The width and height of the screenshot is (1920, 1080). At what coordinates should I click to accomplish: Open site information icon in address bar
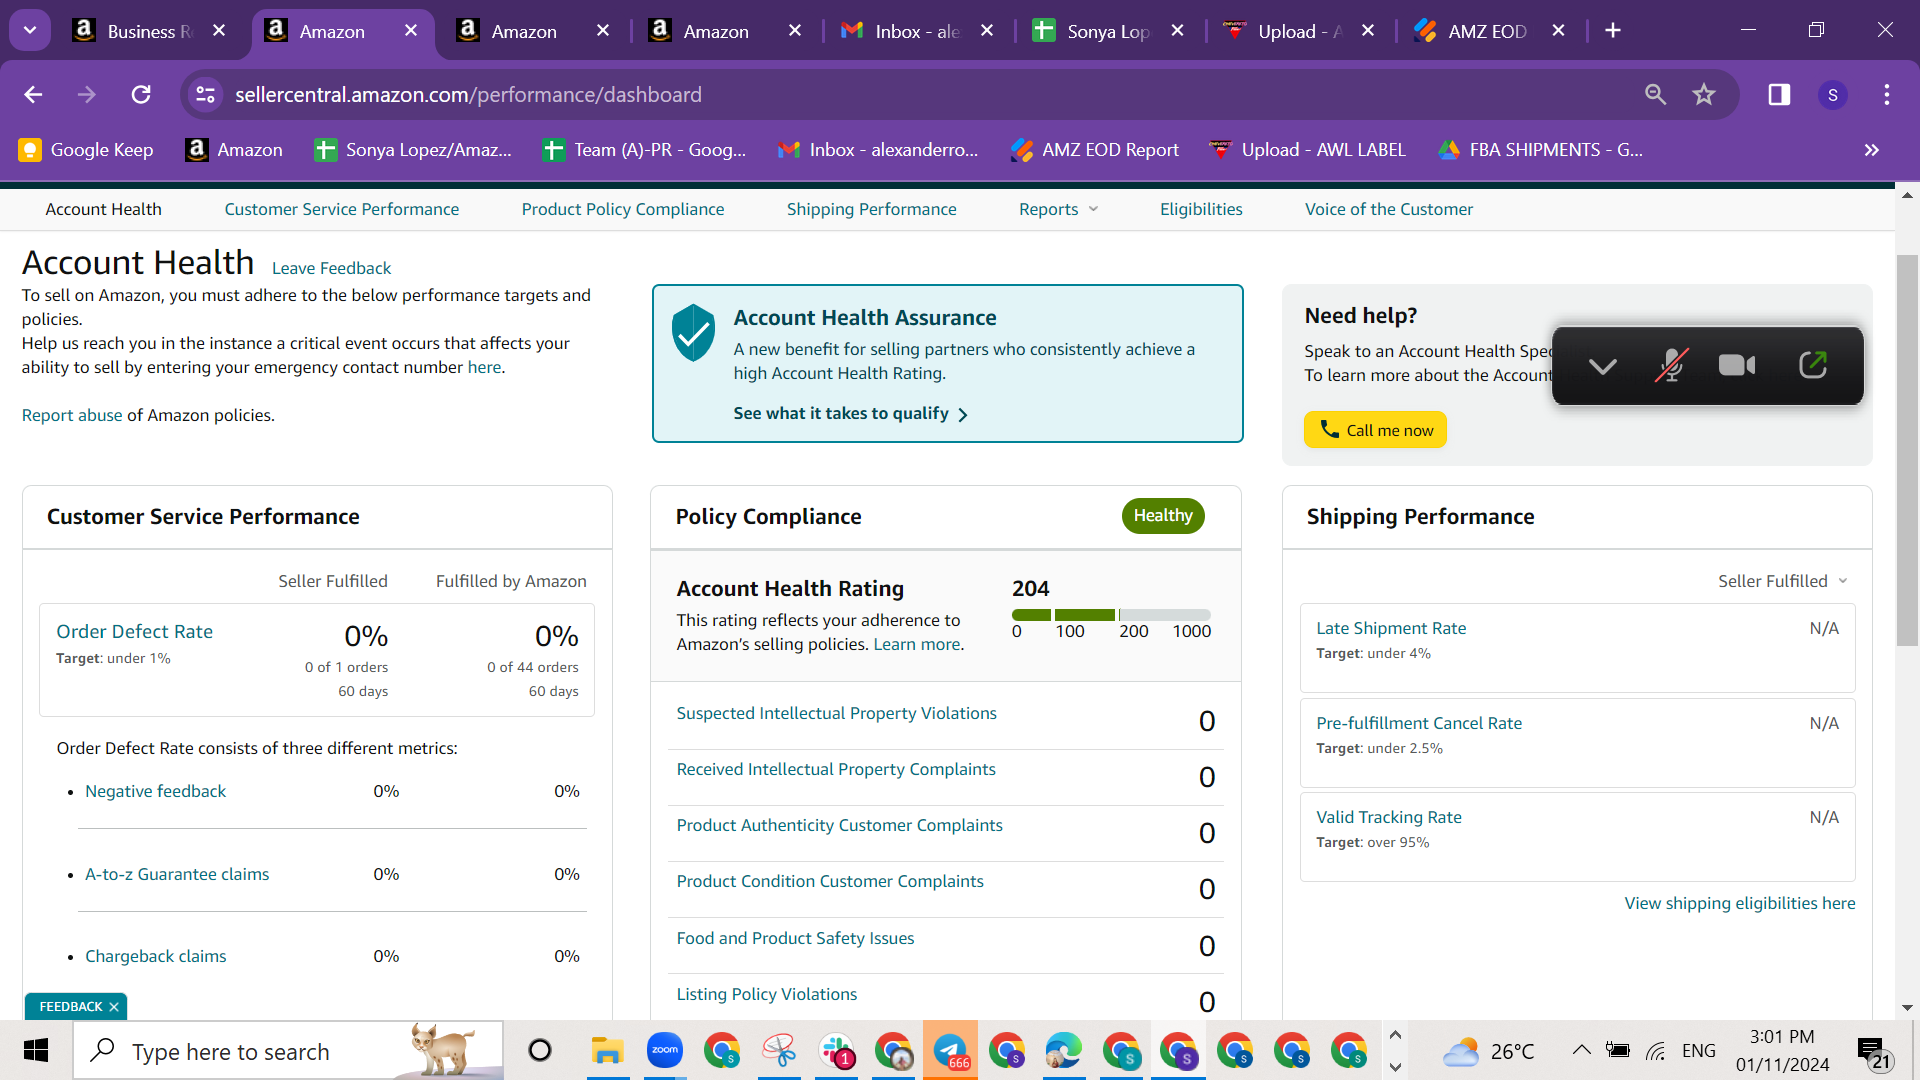point(205,94)
